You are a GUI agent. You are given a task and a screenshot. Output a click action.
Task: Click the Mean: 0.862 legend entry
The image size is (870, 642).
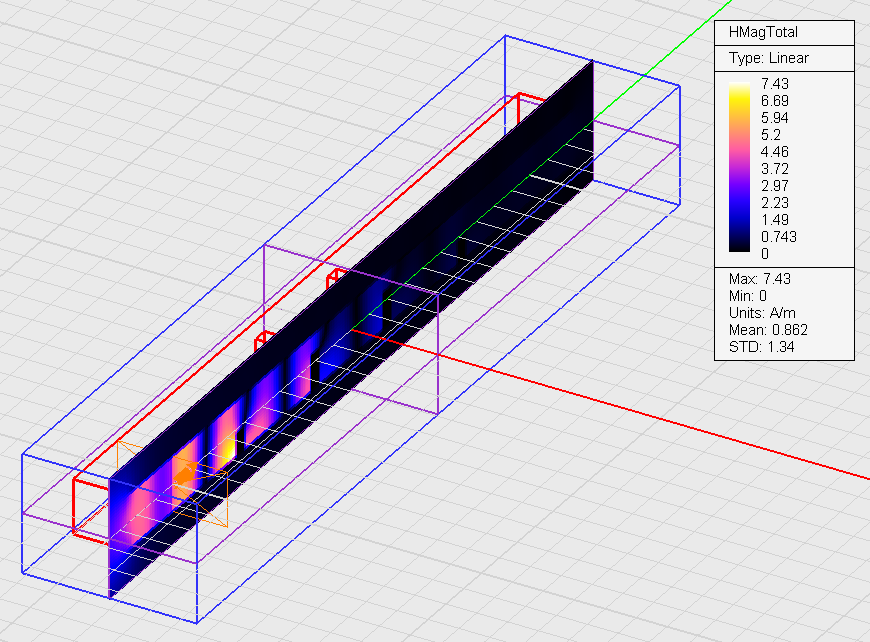tap(769, 330)
